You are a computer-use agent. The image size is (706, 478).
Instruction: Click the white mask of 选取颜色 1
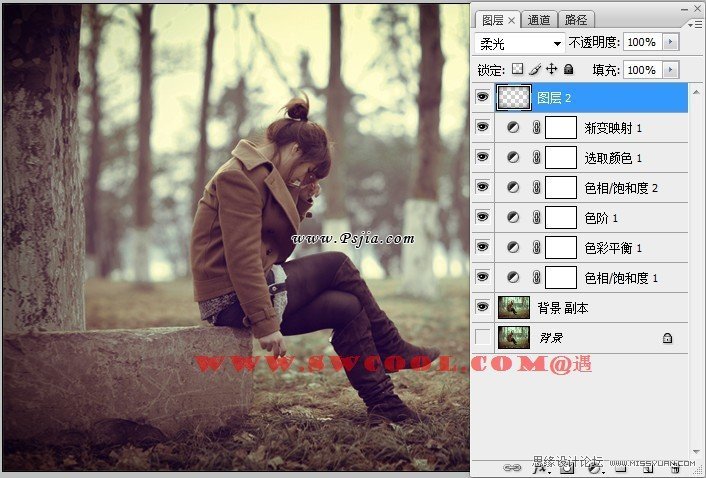(561, 158)
